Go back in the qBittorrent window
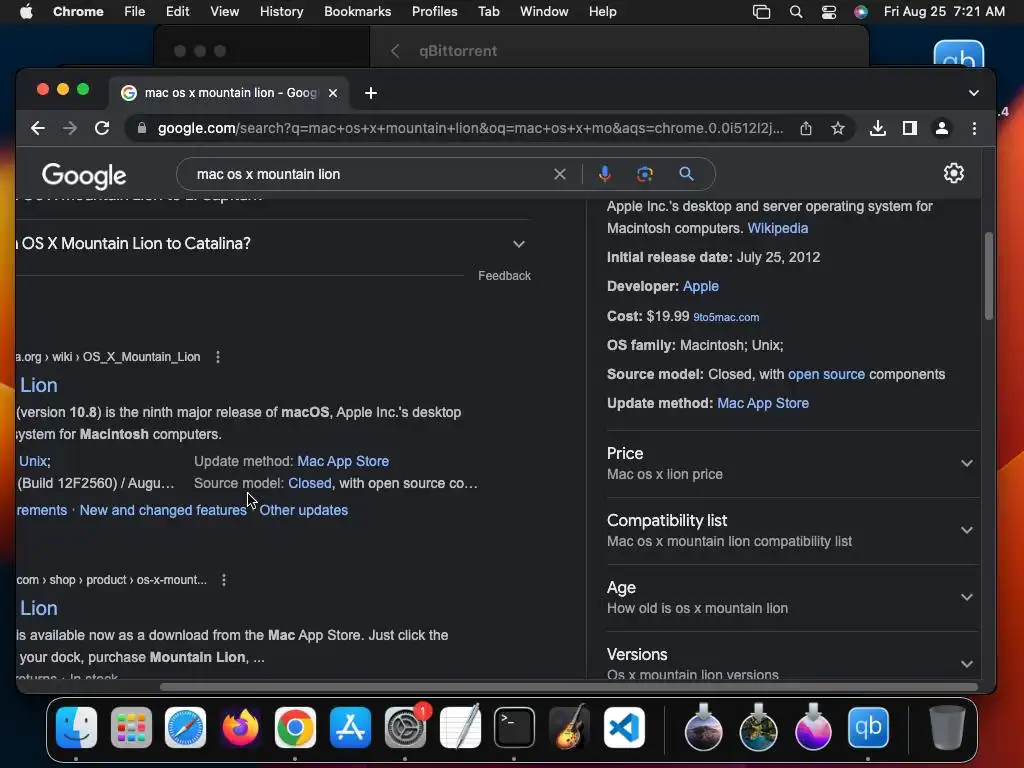This screenshot has height=768, width=1024. [x=395, y=51]
